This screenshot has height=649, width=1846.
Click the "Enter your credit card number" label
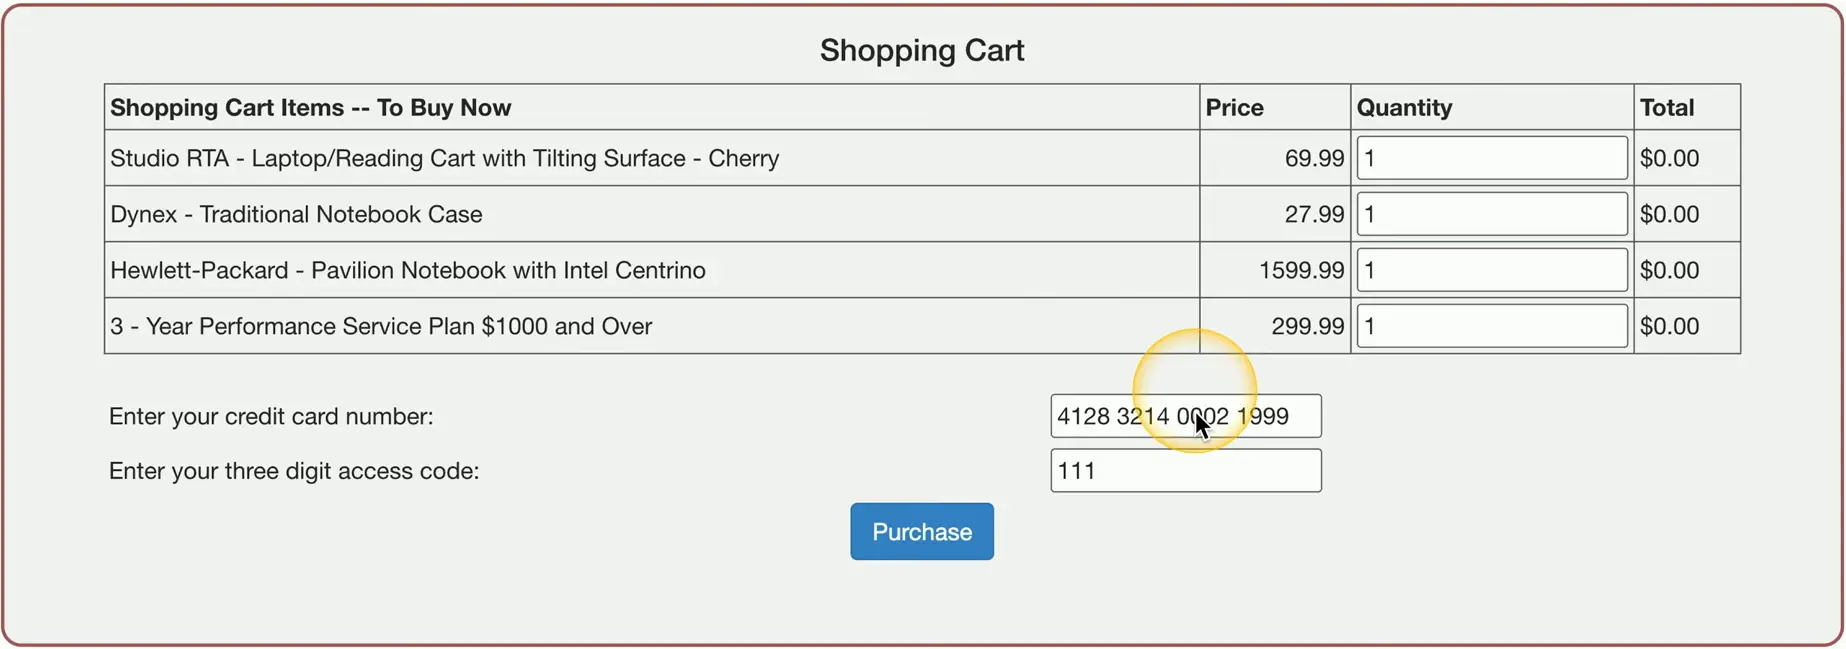point(271,416)
